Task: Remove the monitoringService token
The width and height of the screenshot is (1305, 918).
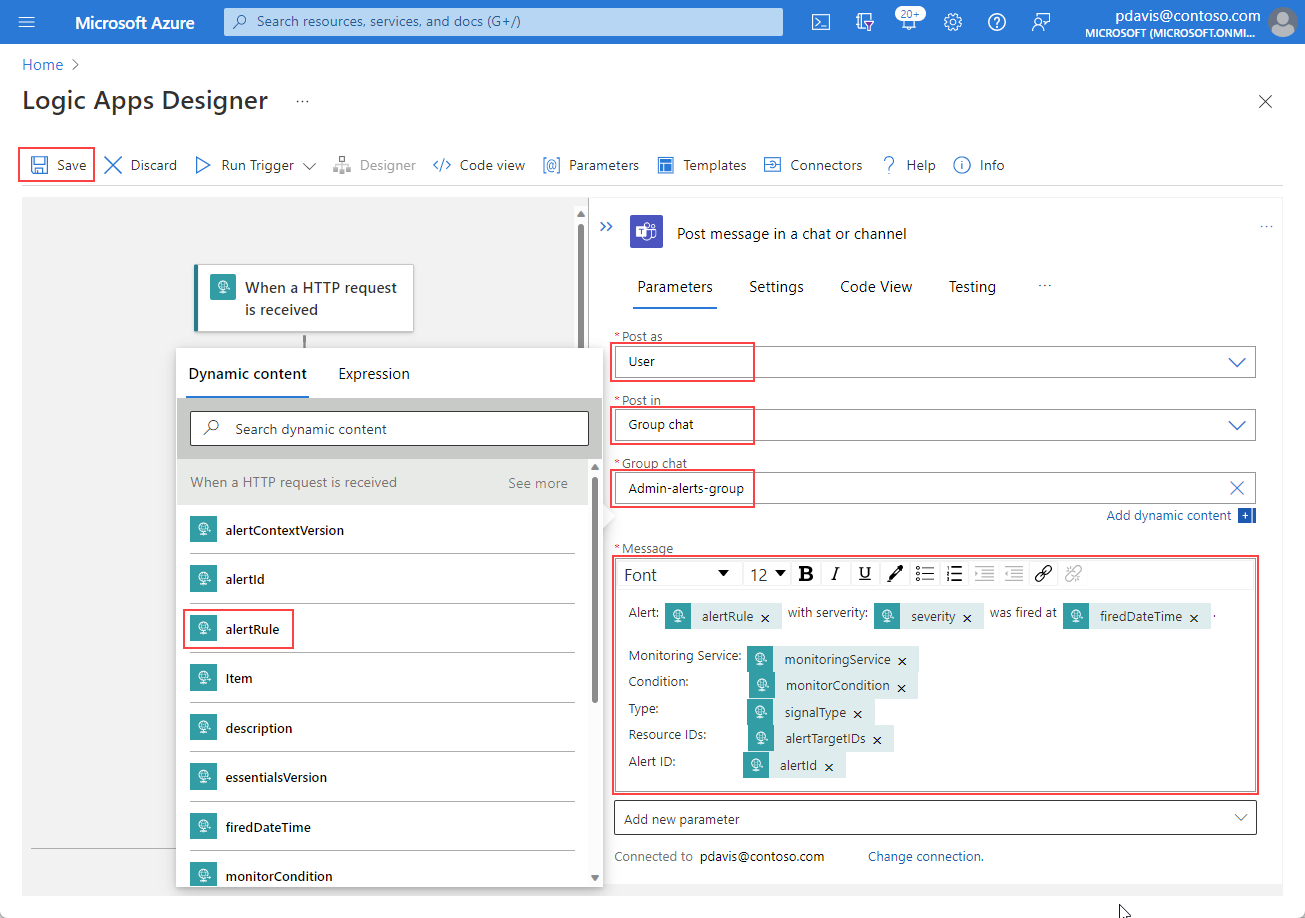Action: 902,661
